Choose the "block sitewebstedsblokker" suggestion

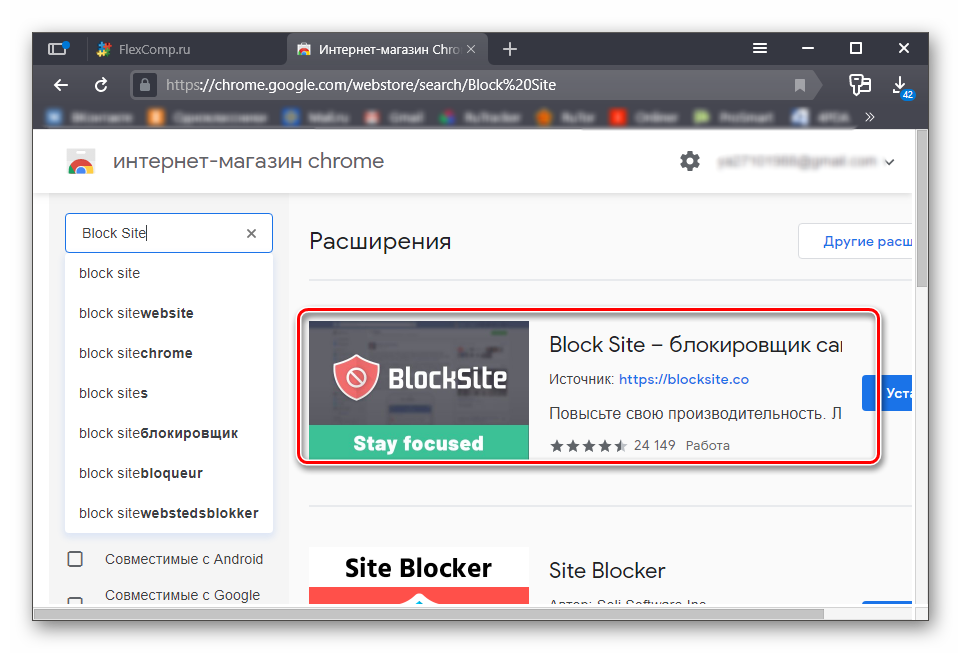click(169, 513)
